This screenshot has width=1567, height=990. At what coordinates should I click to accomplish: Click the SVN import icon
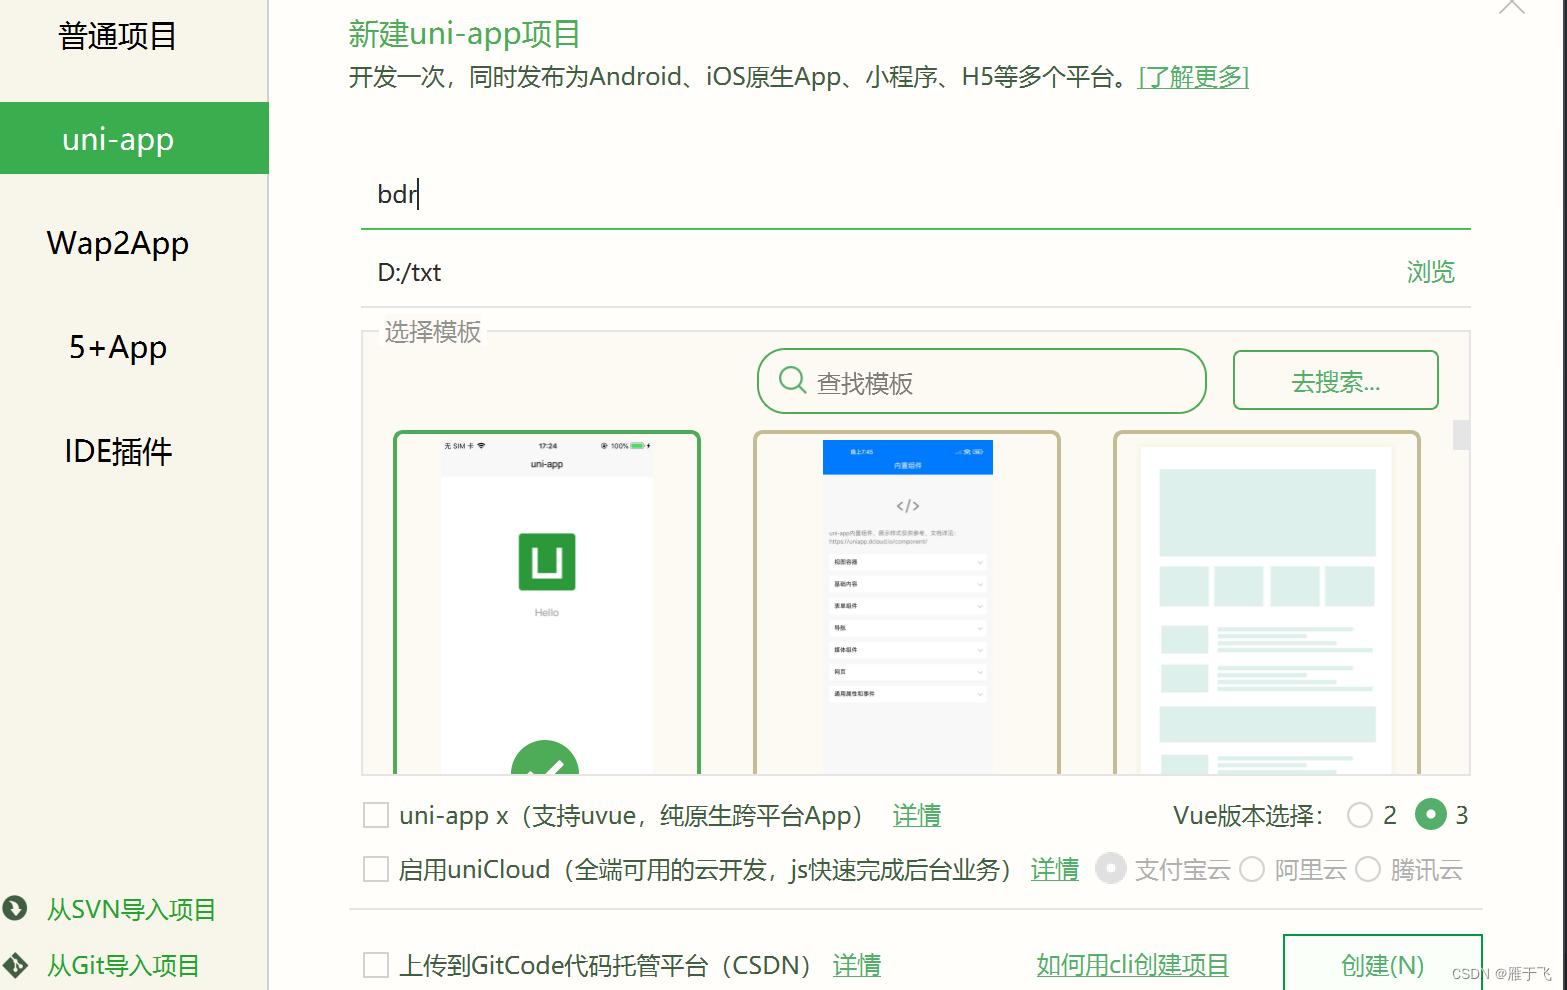[15, 908]
